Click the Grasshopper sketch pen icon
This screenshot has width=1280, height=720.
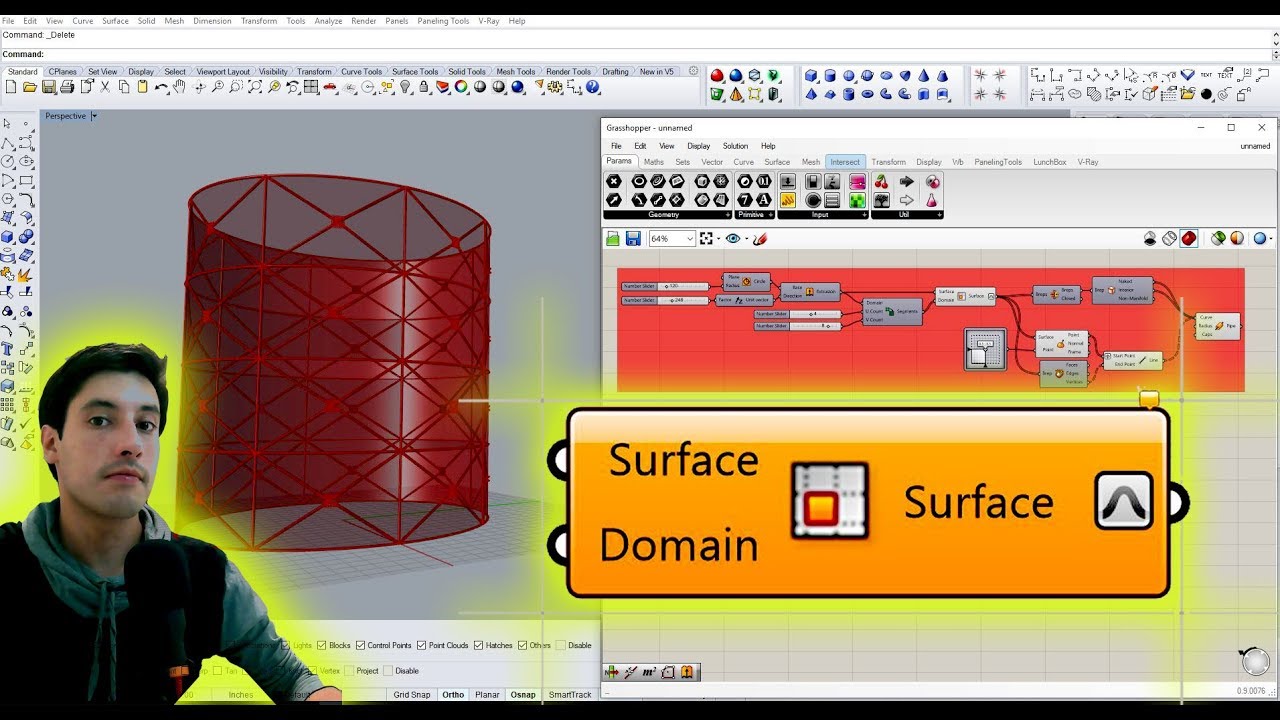point(760,238)
